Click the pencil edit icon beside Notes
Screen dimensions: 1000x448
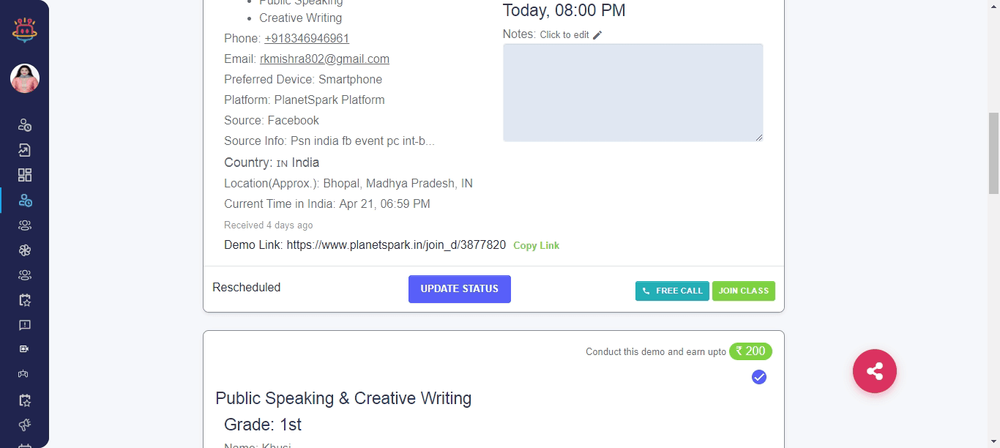597,35
